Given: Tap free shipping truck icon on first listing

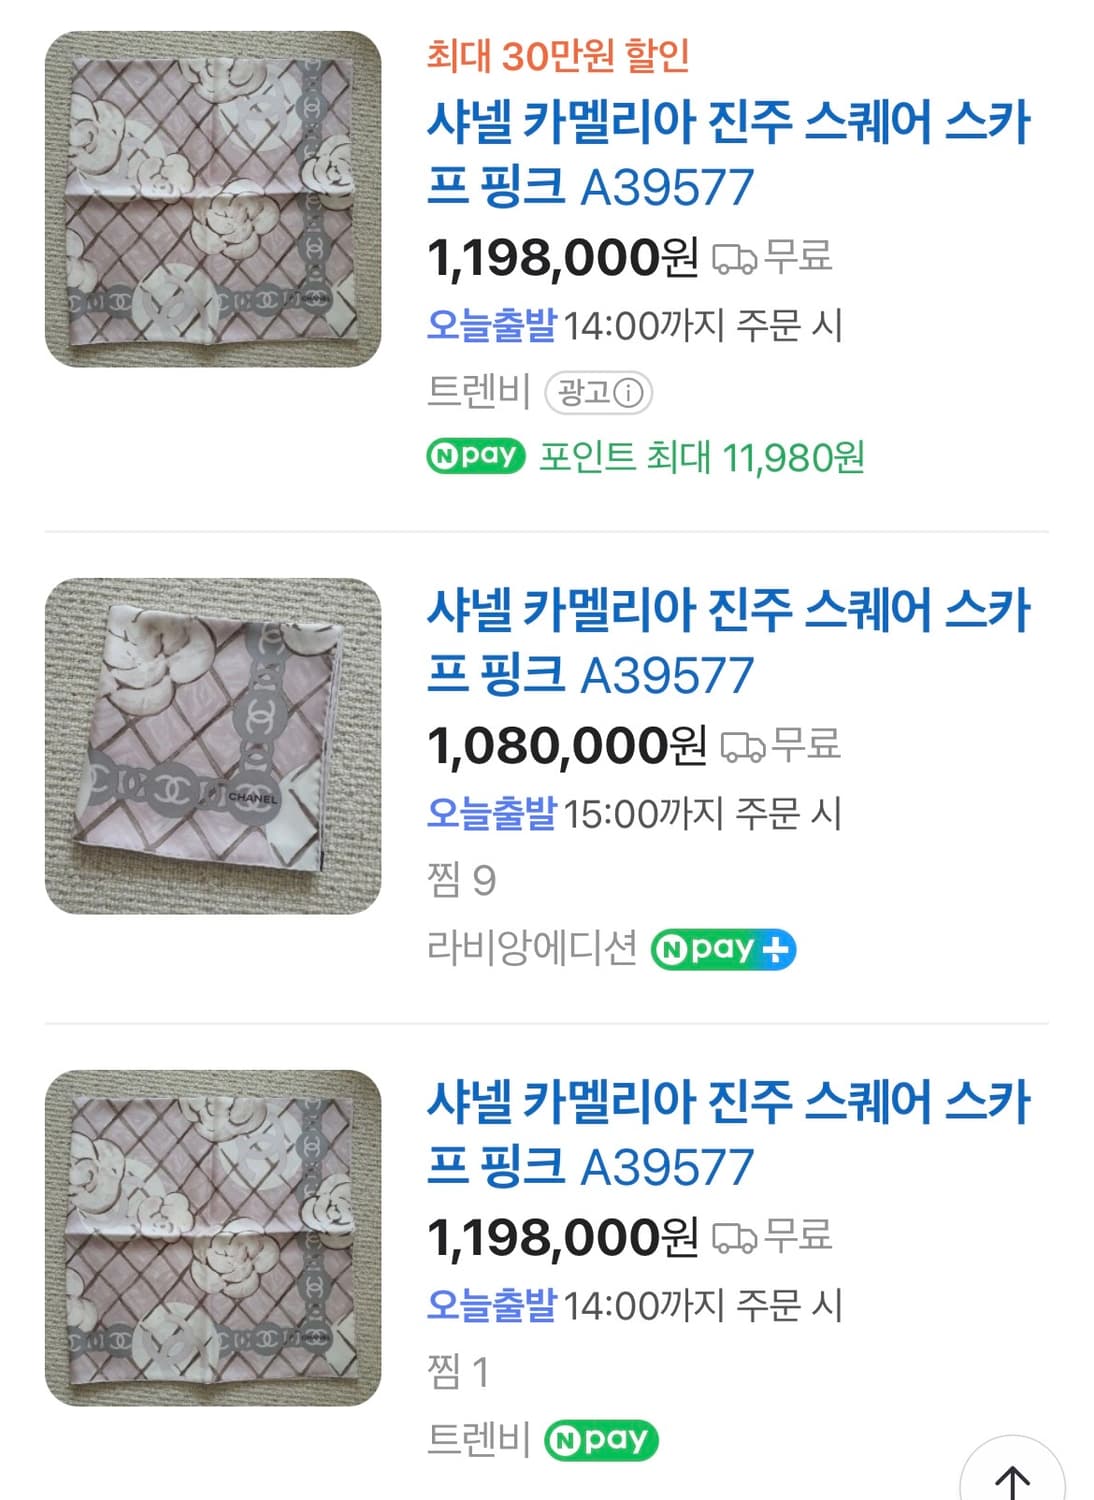Looking at the screenshot, I should (734, 259).
